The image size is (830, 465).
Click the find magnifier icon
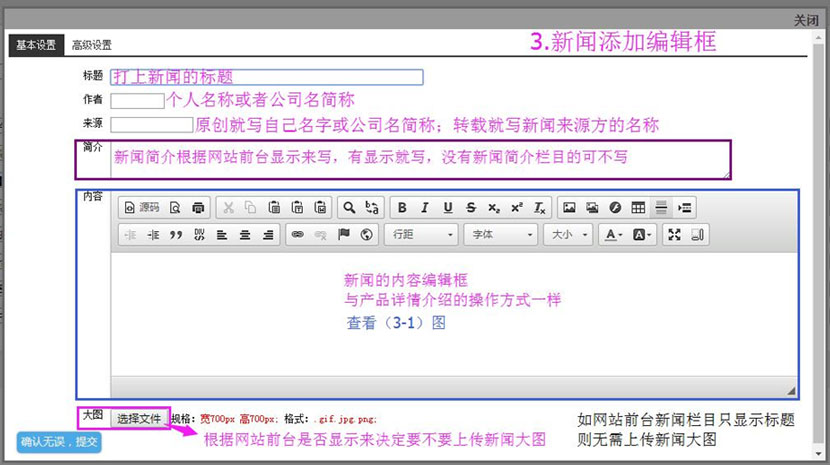(349, 208)
